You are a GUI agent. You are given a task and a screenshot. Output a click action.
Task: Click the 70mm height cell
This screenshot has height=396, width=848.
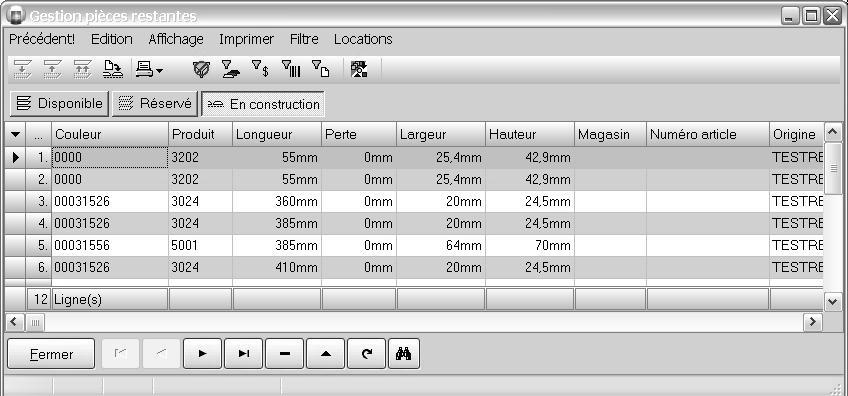[x=530, y=245]
